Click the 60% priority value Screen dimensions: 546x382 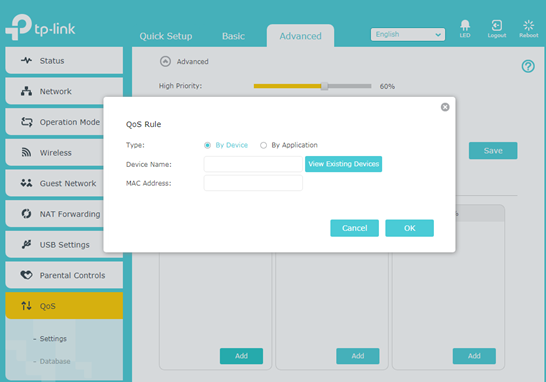387,86
